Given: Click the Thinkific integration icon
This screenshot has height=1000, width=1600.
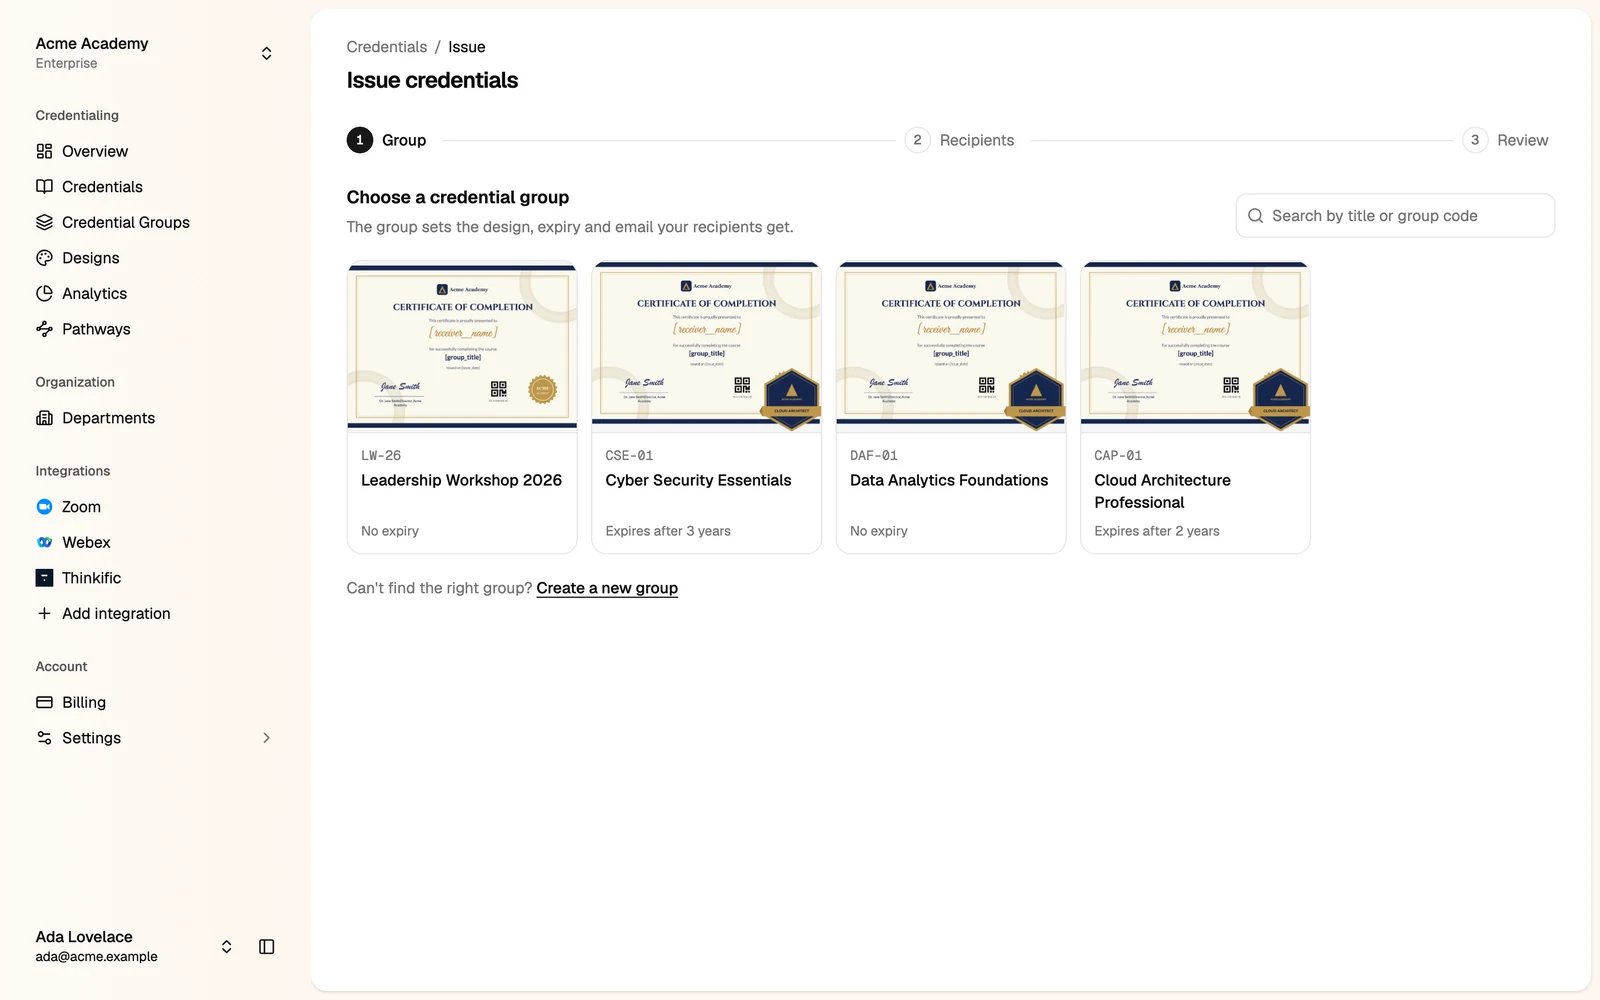Looking at the screenshot, I should (44, 578).
